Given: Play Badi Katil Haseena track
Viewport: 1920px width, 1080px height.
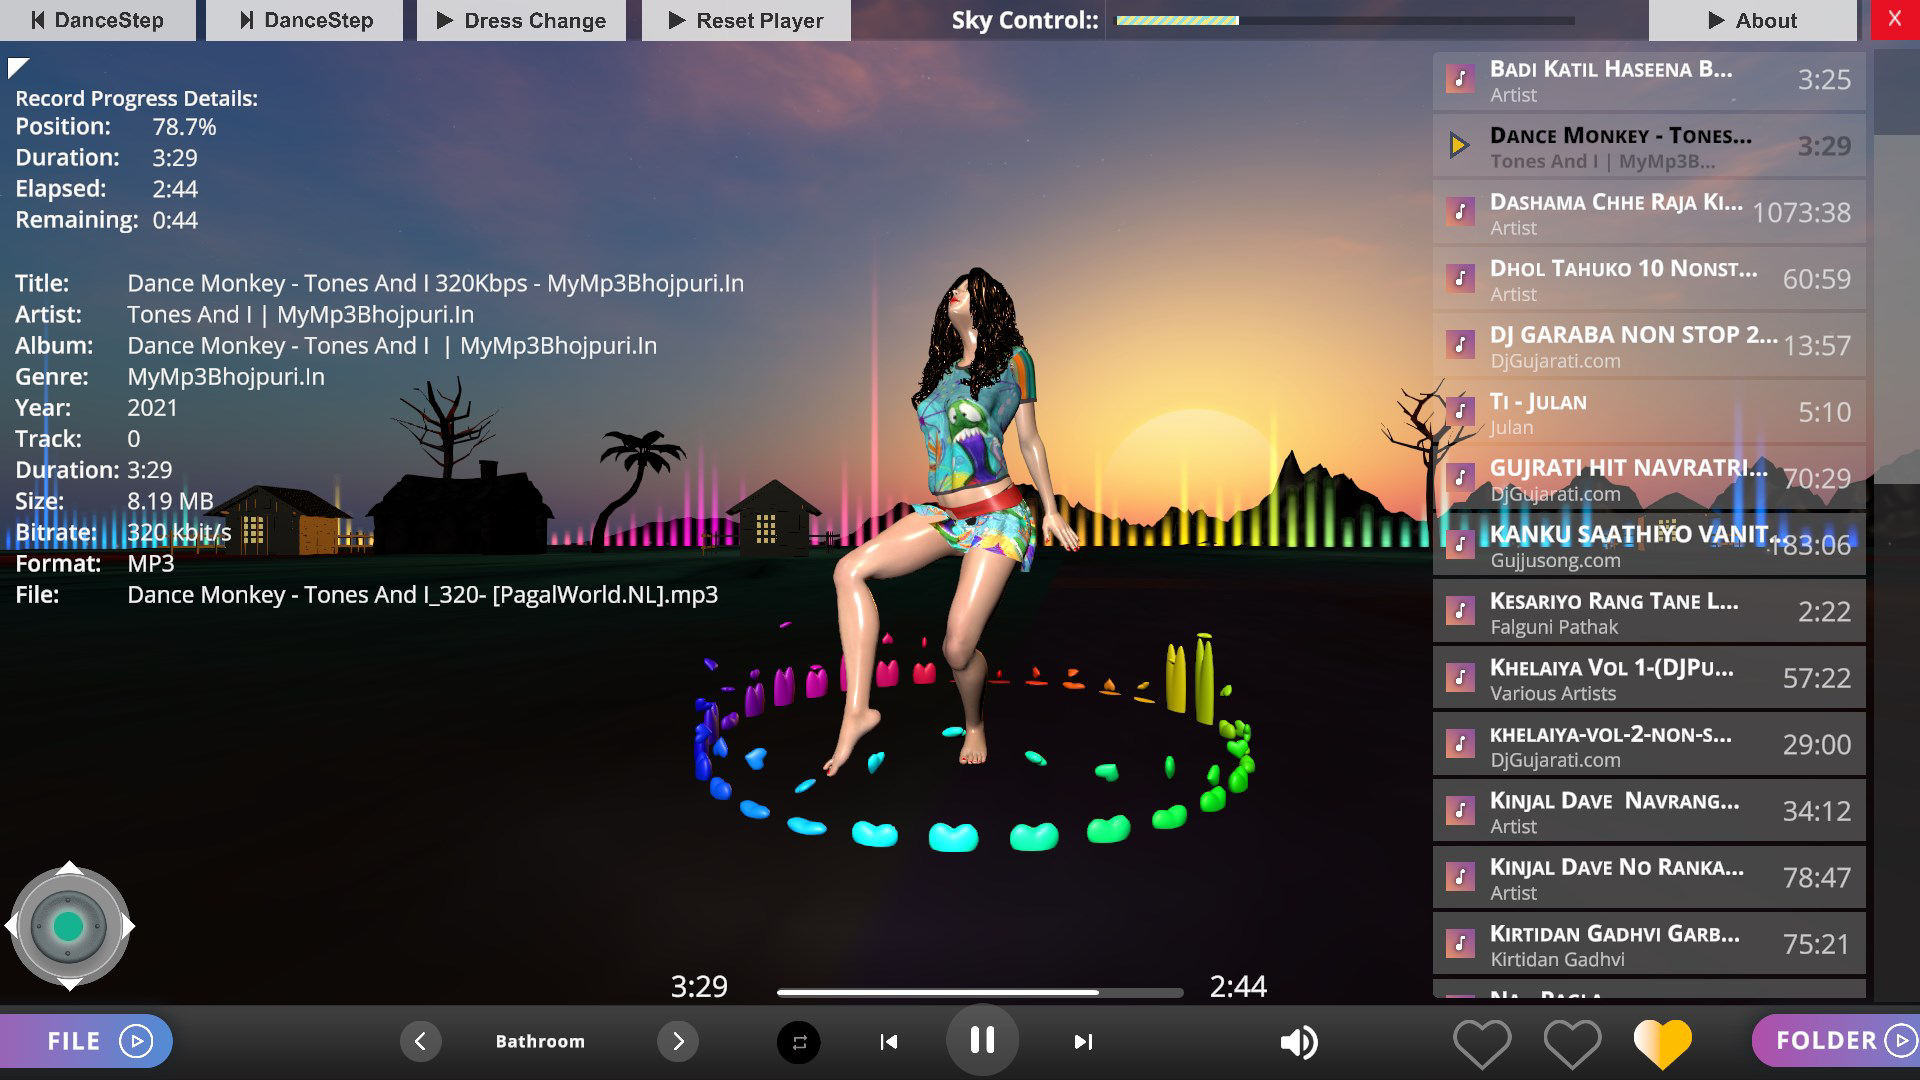Looking at the screenshot, I should point(1649,80).
